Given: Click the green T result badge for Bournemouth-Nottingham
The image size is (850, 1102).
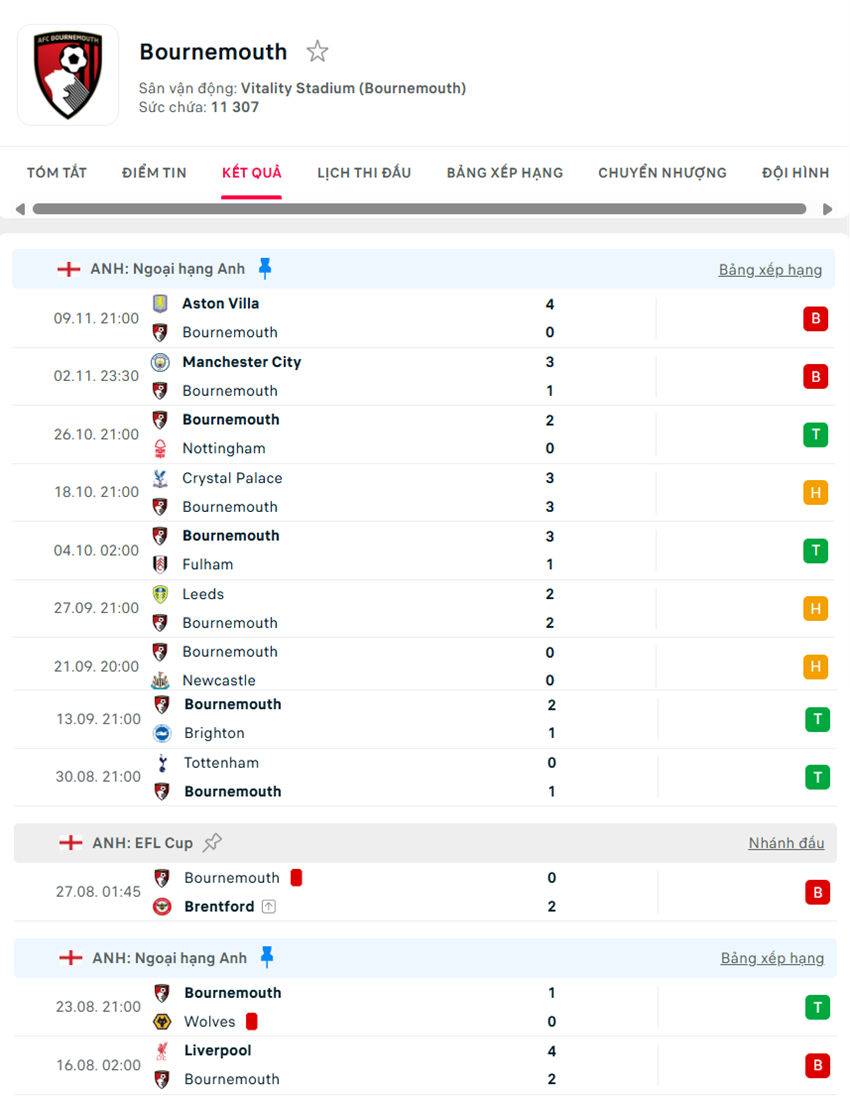Looking at the screenshot, I should pyautogui.click(x=817, y=434).
